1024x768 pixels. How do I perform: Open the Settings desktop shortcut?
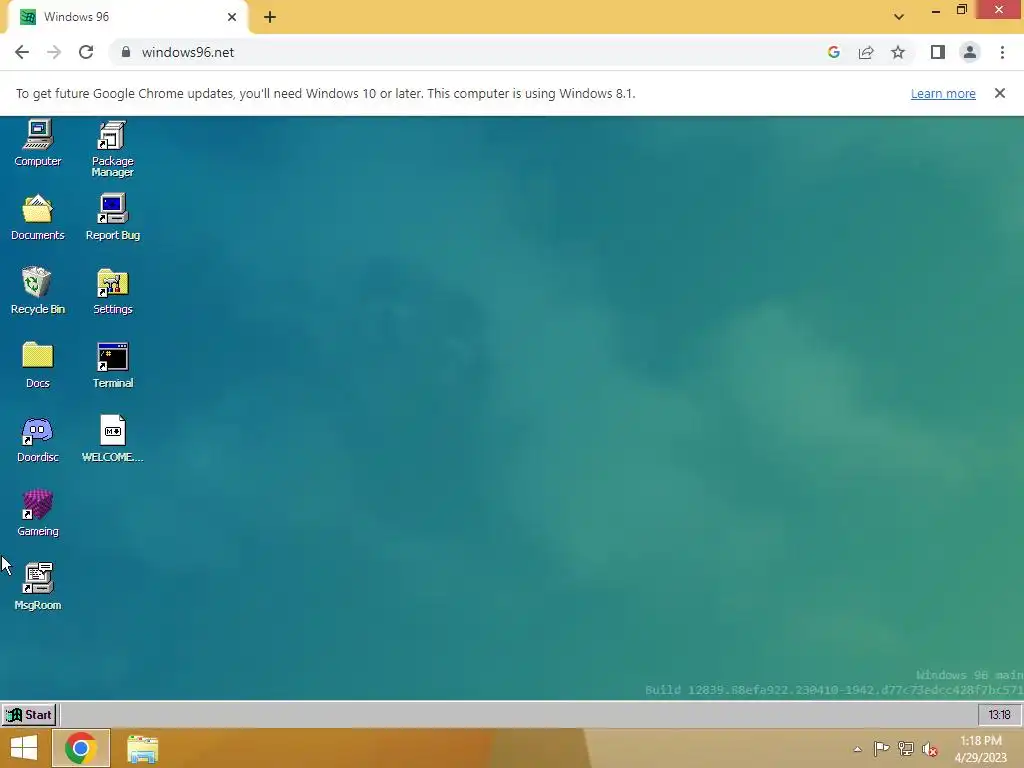[x=112, y=291]
